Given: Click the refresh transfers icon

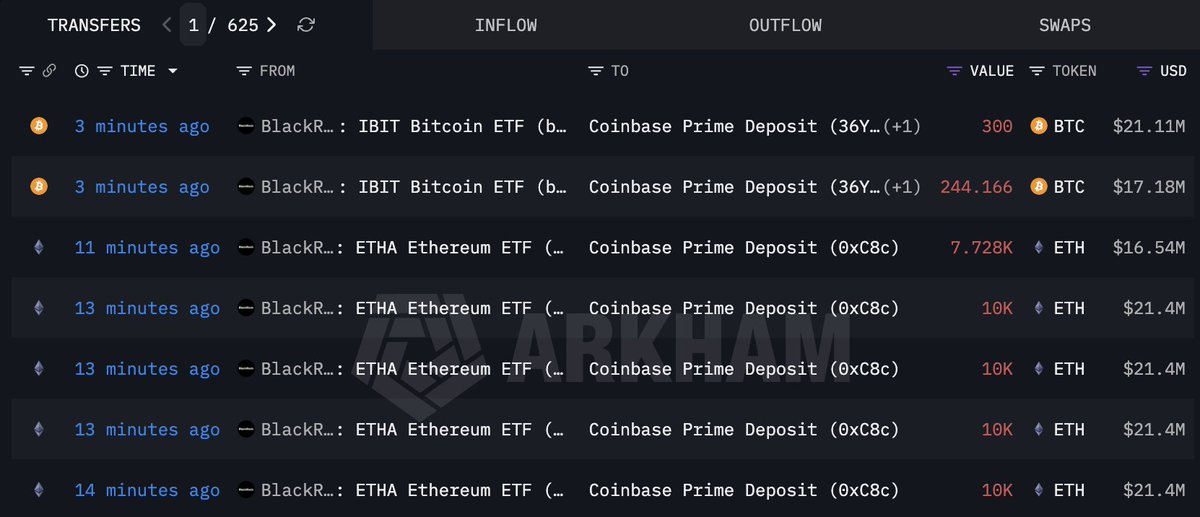Looking at the screenshot, I should click(x=306, y=25).
